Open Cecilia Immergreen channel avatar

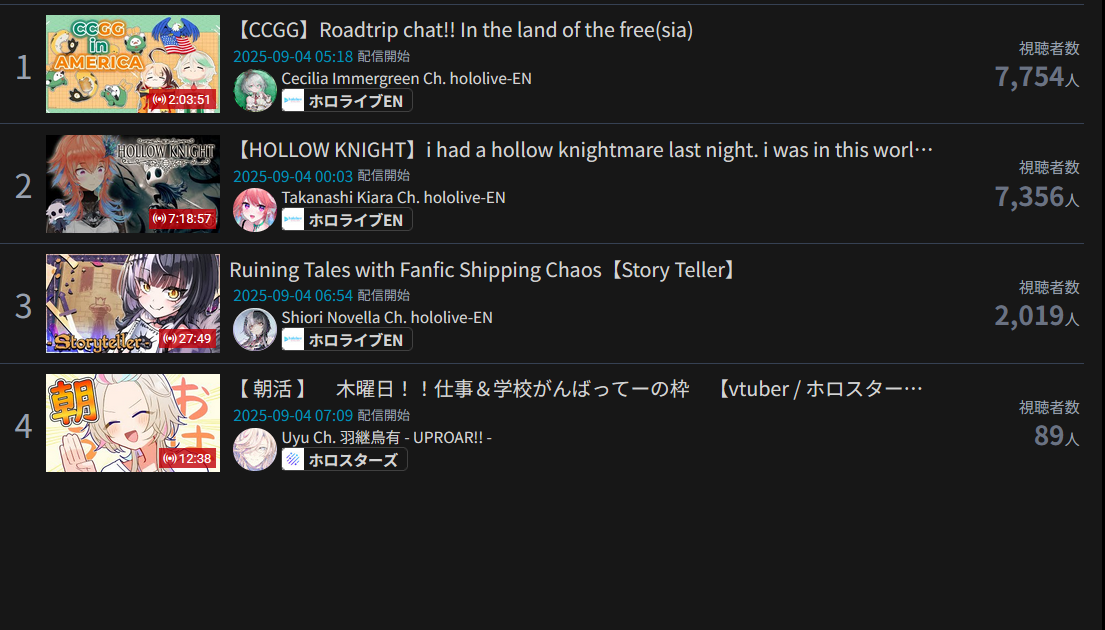coord(254,90)
